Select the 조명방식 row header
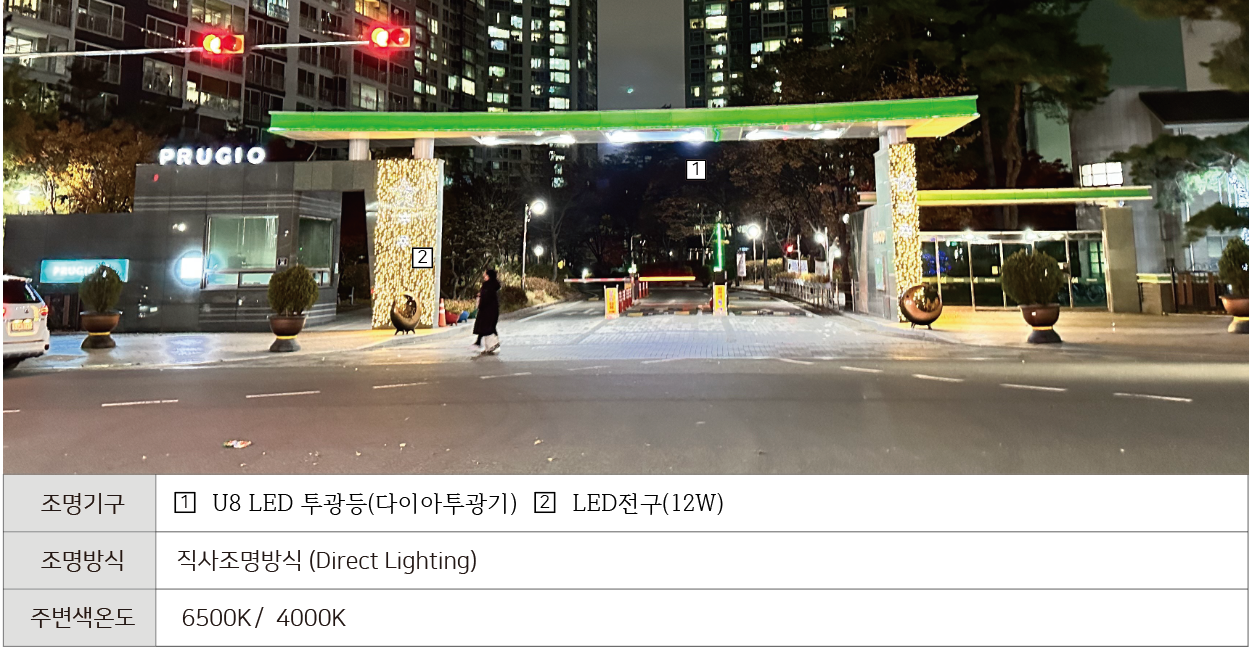The height and width of the screenshot is (650, 1252). pyautogui.click(x=80, y=561)
